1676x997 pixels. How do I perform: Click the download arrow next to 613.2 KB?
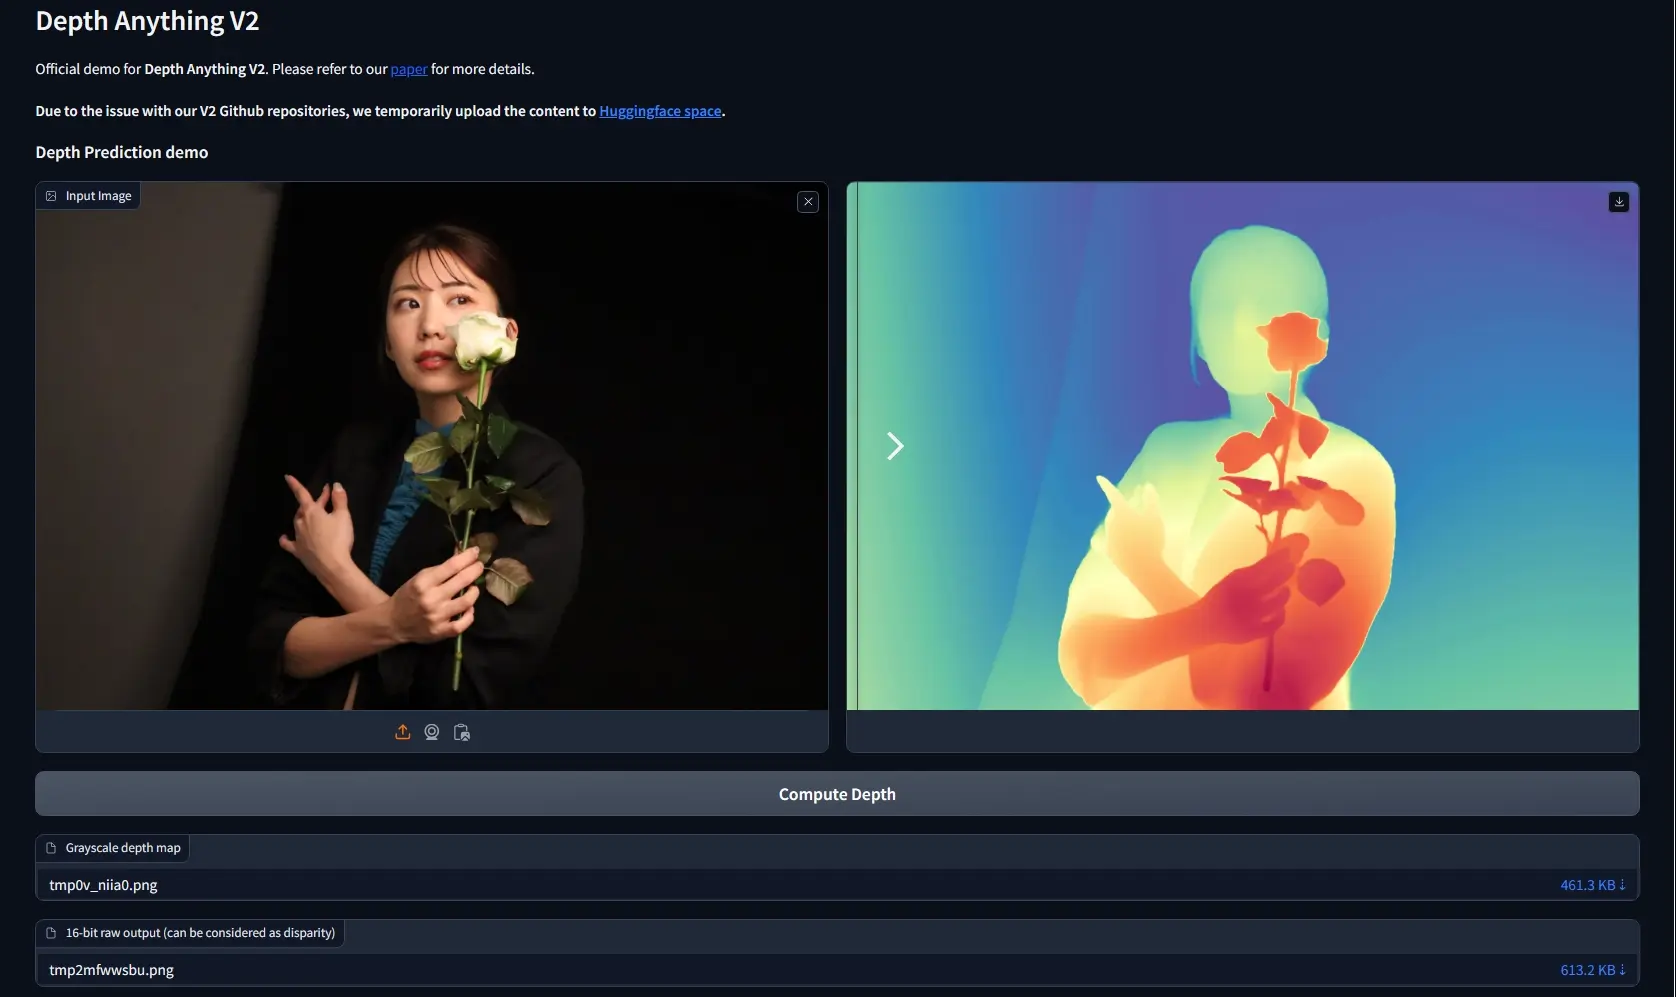(1623, 969)
